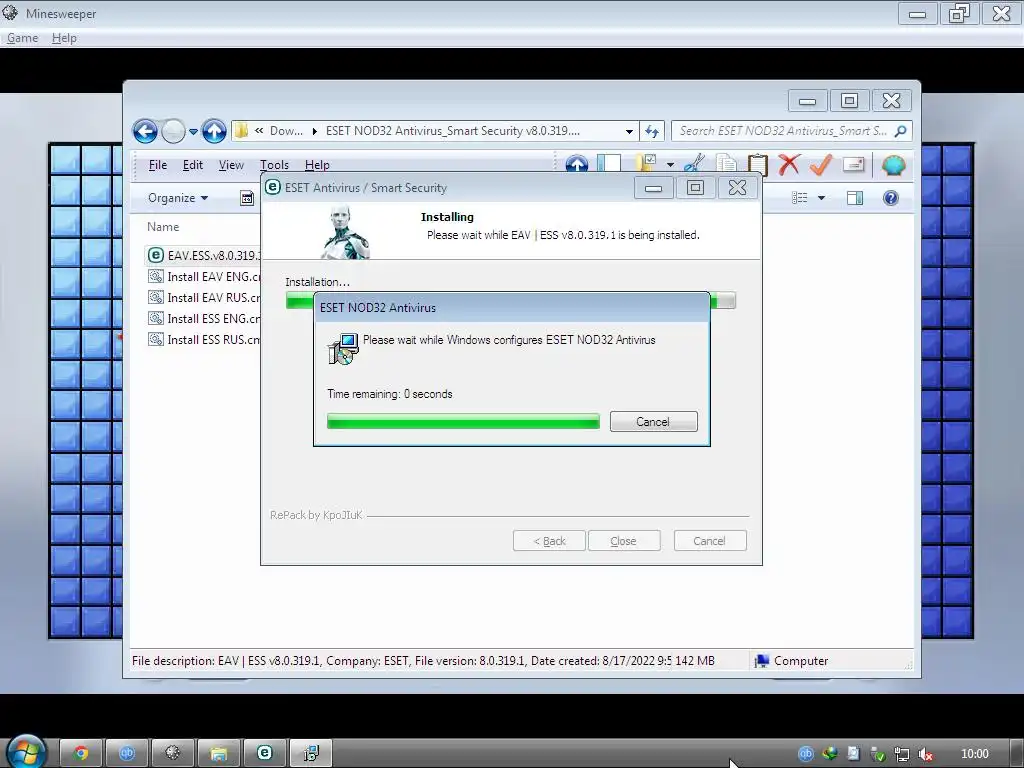The image size is (1024, 768).
Task: Open the Help menu in Explorer
Action: coord(317,165)
